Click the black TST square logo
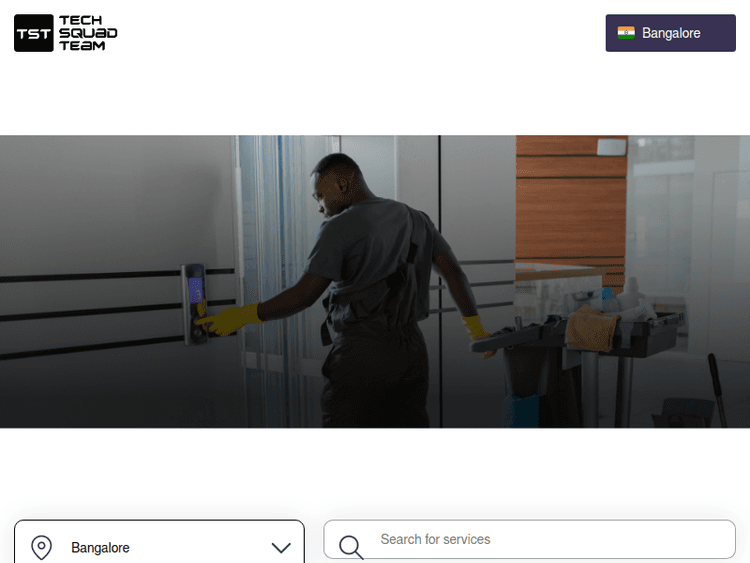The image size is (750, 563). pyautogui.click(x=33, y=33)
